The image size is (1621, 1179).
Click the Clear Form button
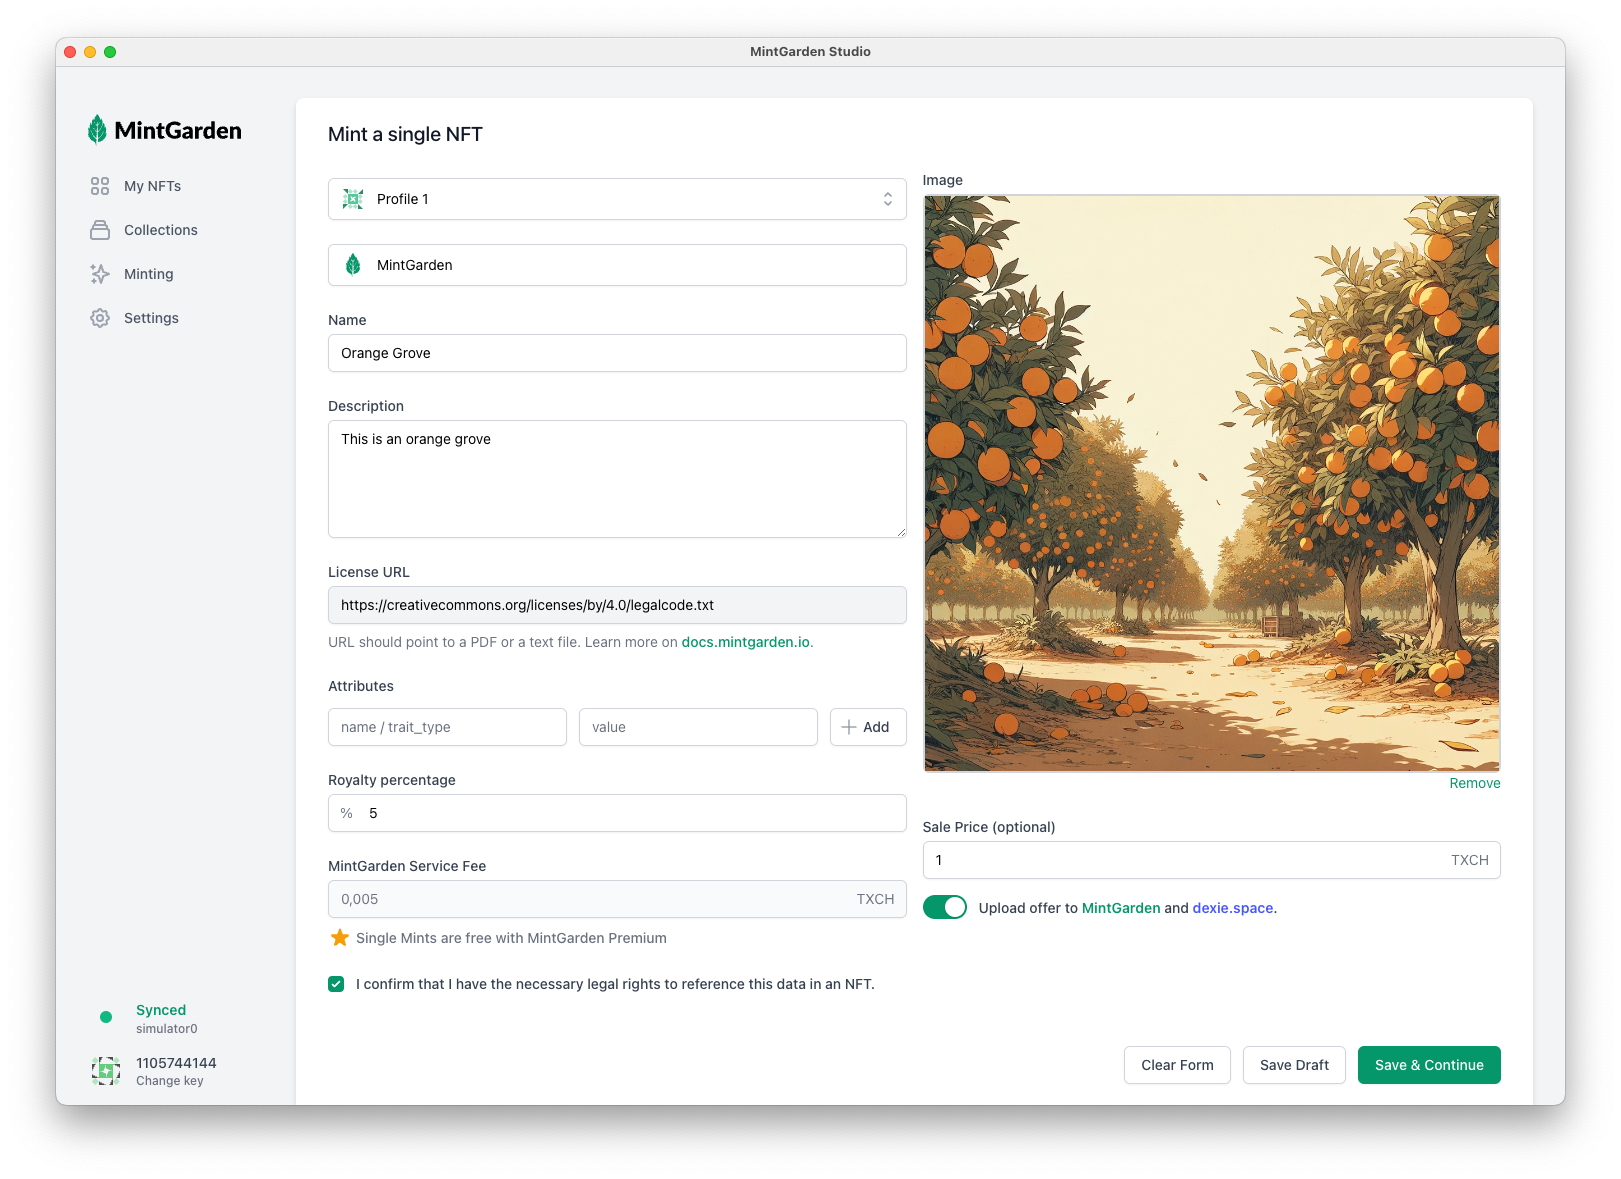[1176, 1065]
